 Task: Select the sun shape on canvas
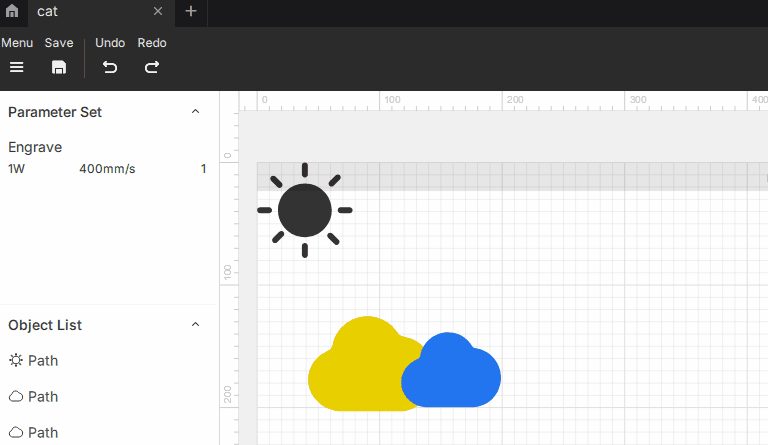(x=305, y=210)
